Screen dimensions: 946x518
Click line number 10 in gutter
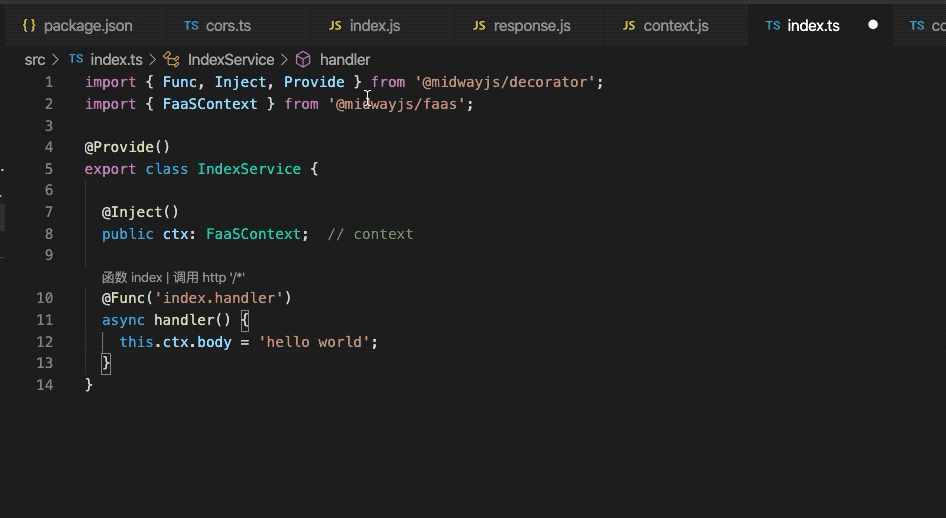coord(45,298)
